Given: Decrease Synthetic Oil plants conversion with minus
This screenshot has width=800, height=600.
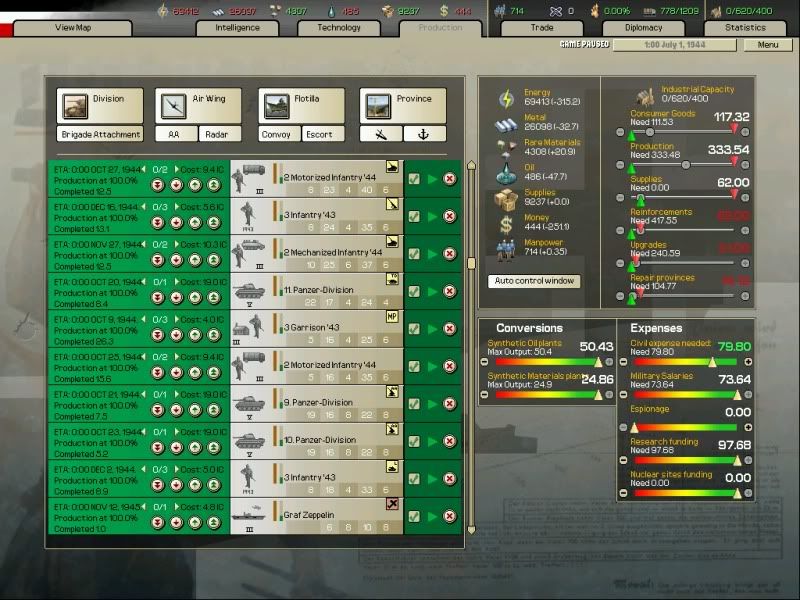Looking at the screenshot, I should (x=485, y=362).
